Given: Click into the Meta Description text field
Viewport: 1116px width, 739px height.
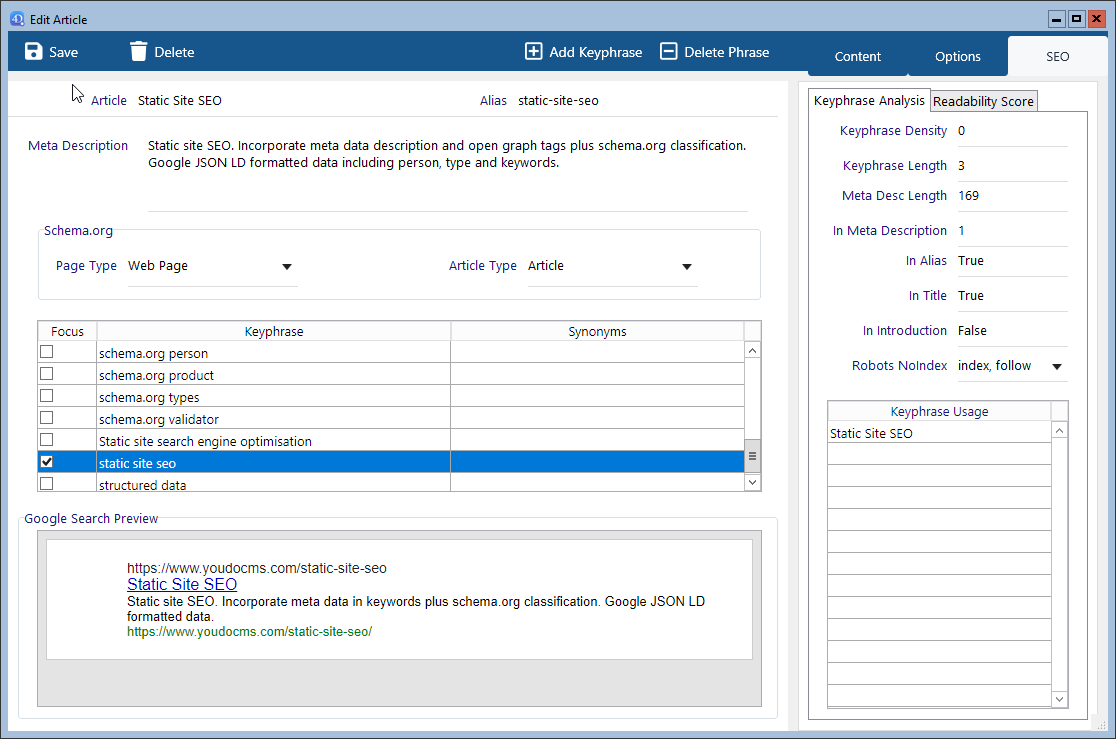Looking at the screenshot, I should [447, 170].
